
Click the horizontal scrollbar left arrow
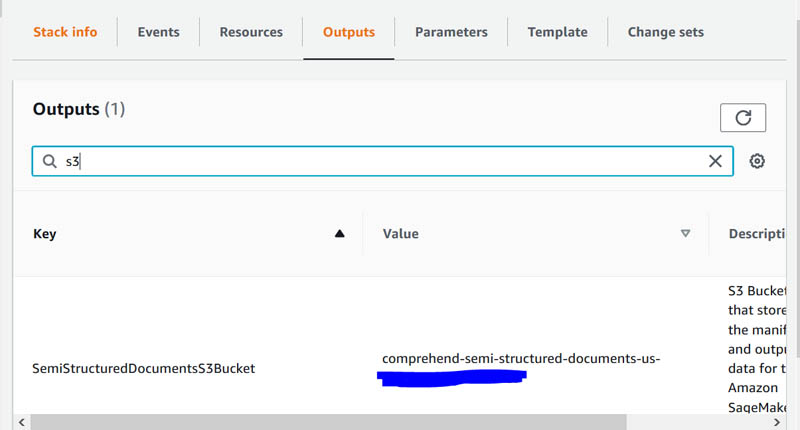pos(21,422)
